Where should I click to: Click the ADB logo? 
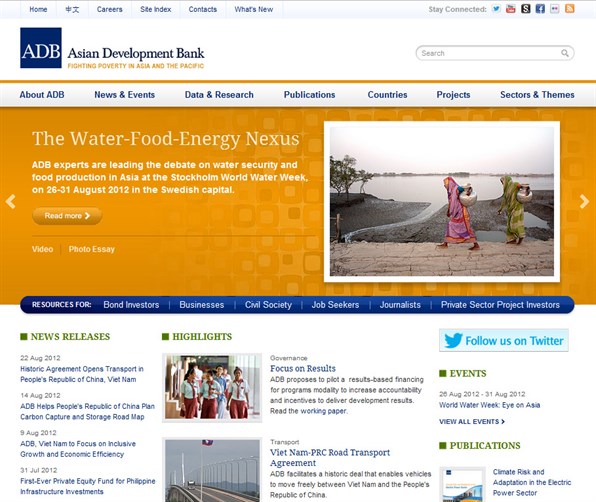[x=41, y=48]
